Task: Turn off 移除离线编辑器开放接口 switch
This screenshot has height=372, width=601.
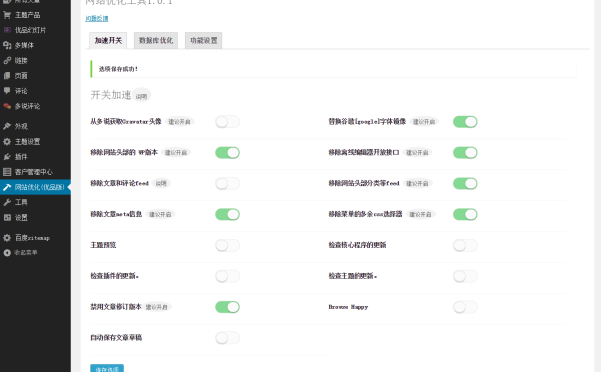Action: 465,152
